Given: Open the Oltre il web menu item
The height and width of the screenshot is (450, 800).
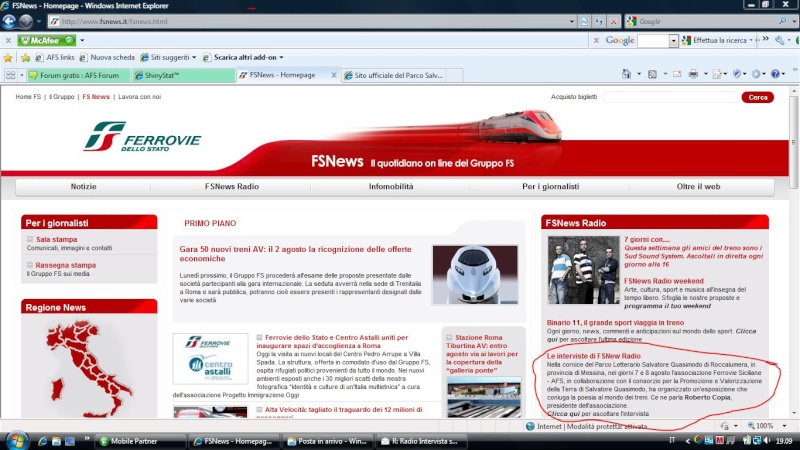Looking at the screenshot, I should coord(698,187).
